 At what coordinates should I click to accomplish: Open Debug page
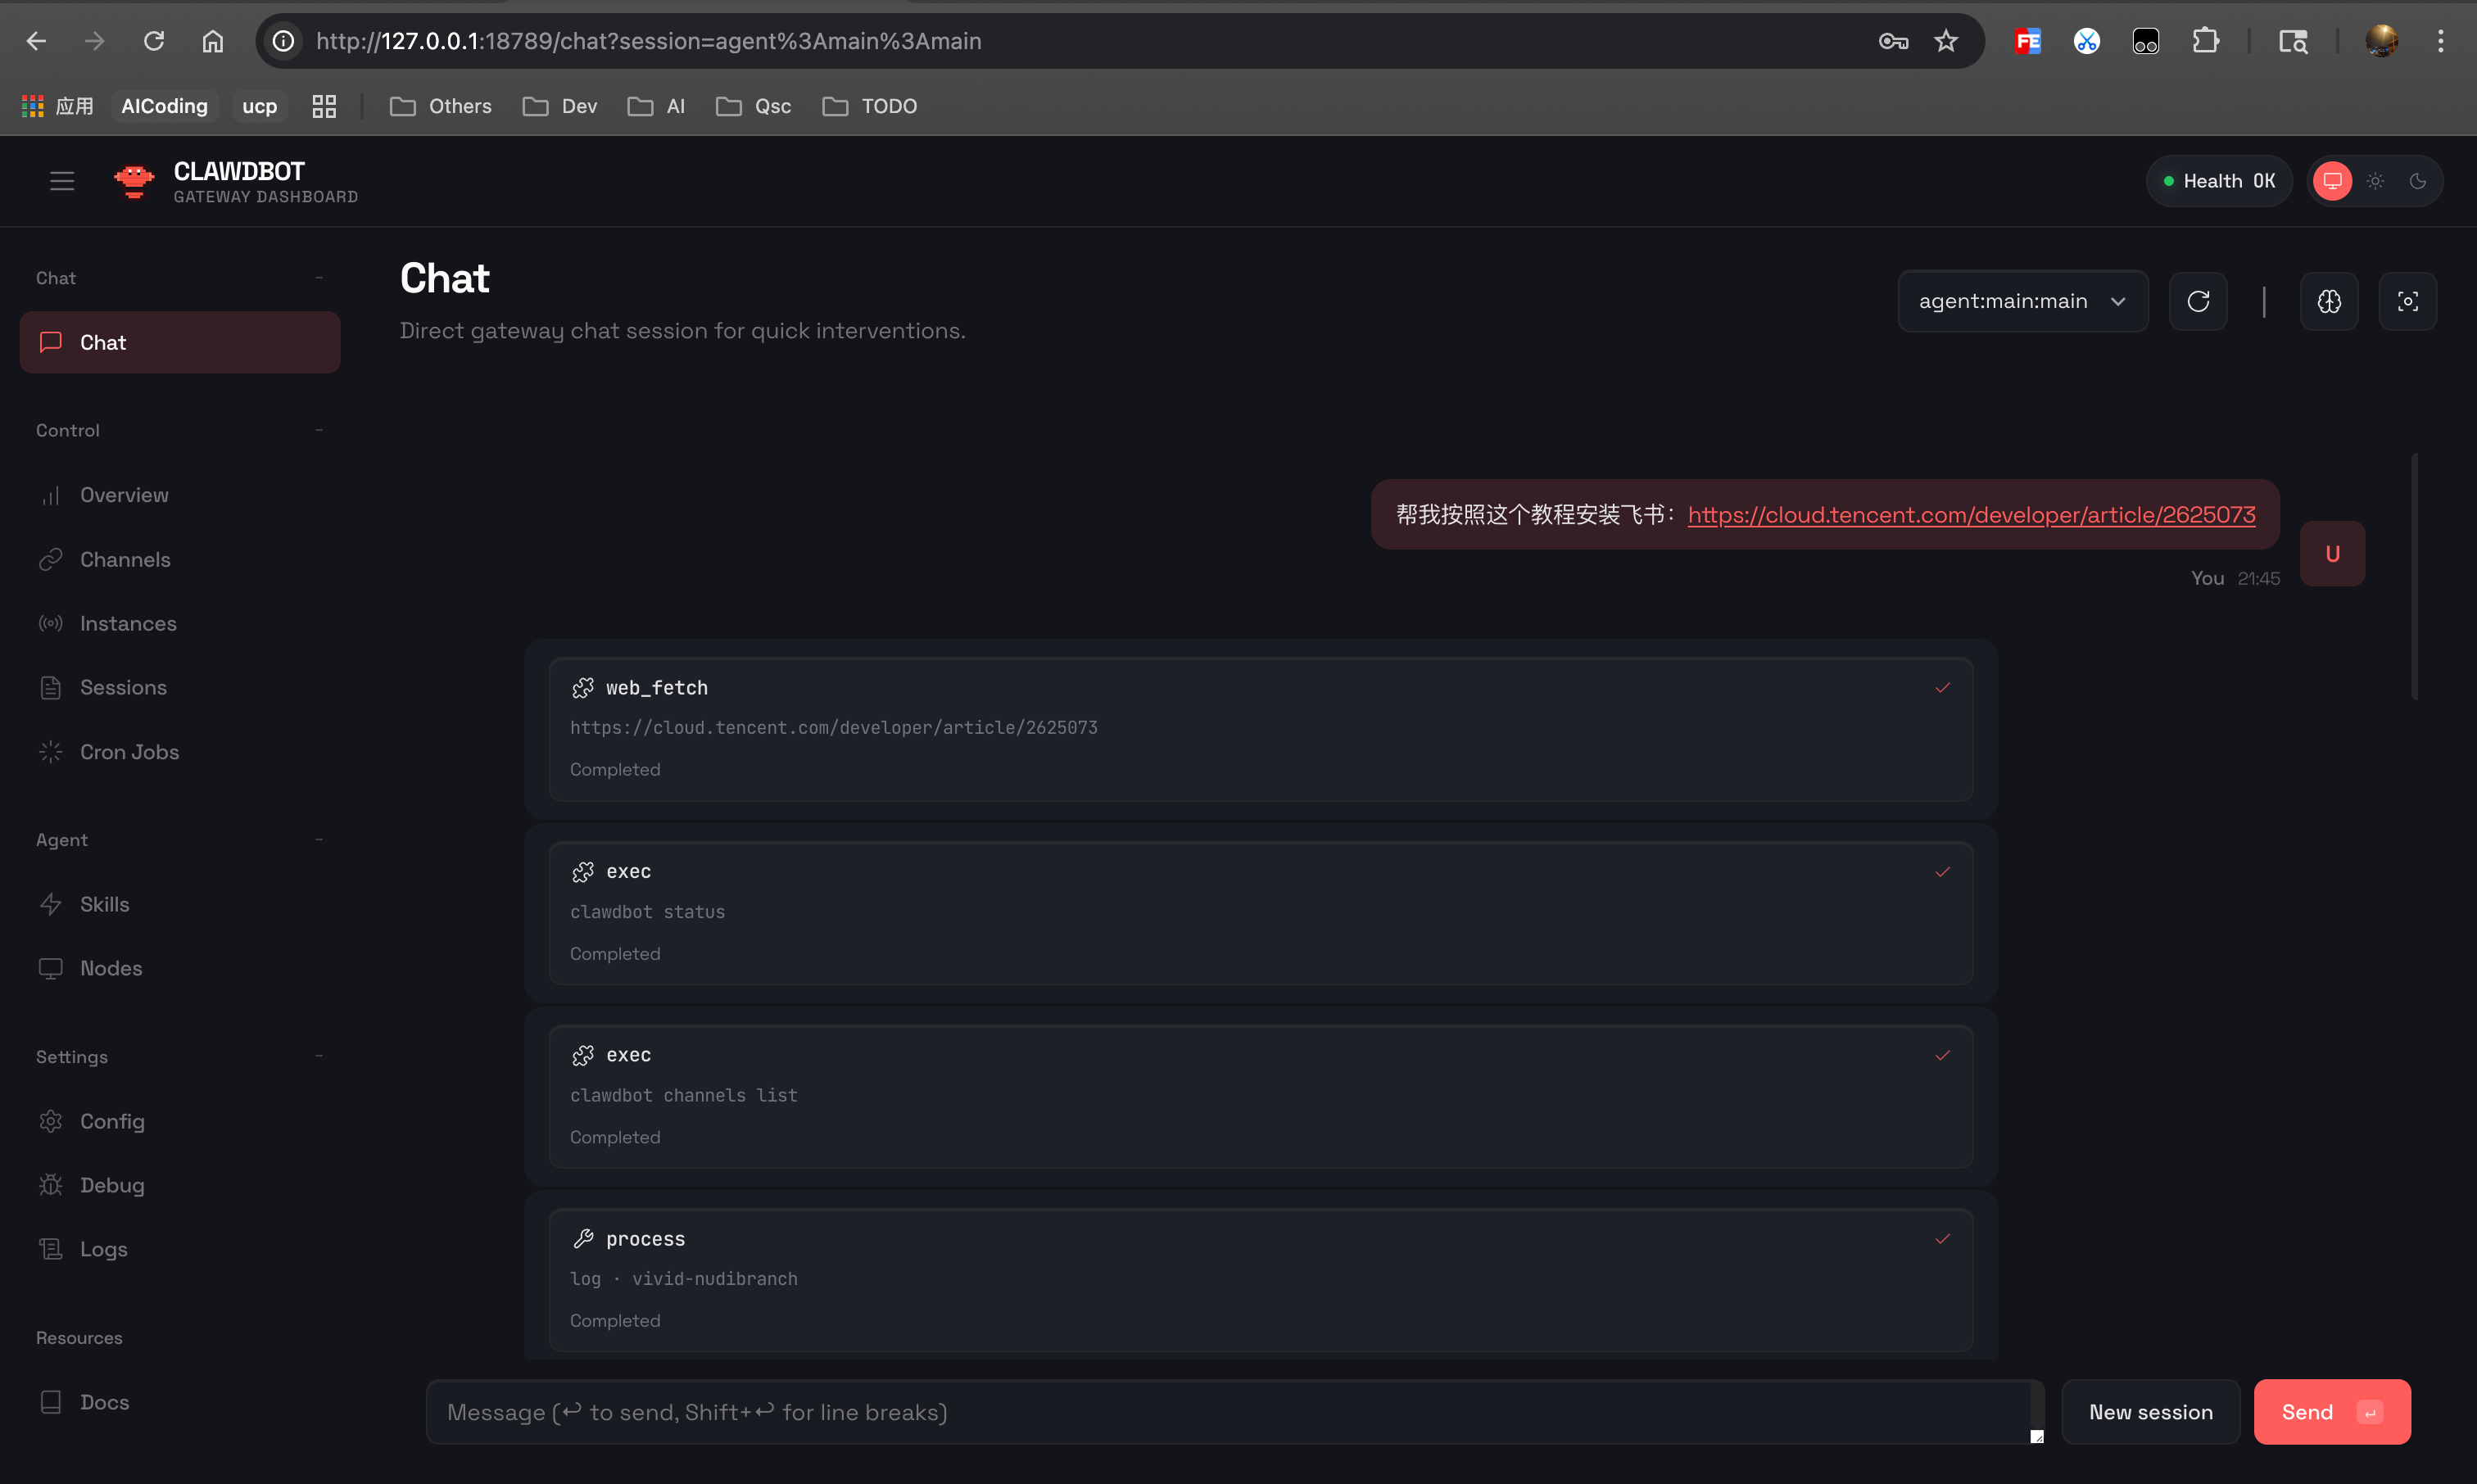180,1185
